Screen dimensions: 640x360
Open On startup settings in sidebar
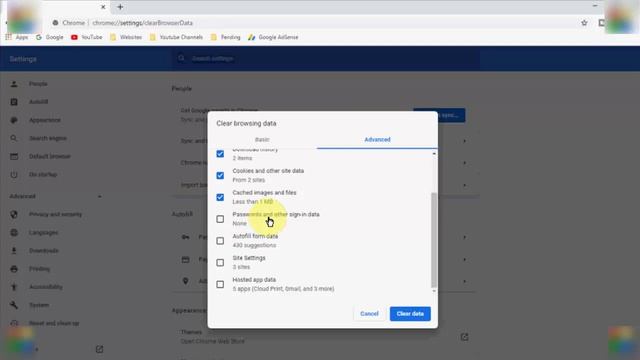point(43,174)
